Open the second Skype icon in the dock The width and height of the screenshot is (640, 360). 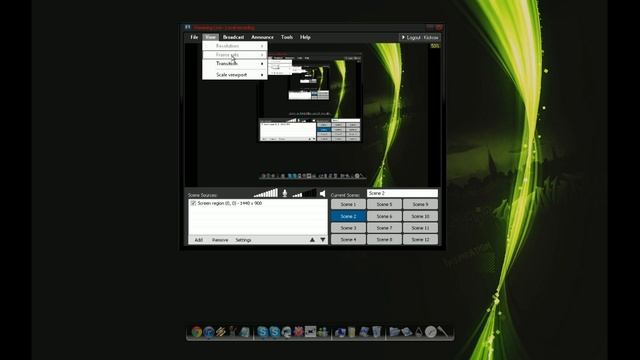tap(274, 332)
